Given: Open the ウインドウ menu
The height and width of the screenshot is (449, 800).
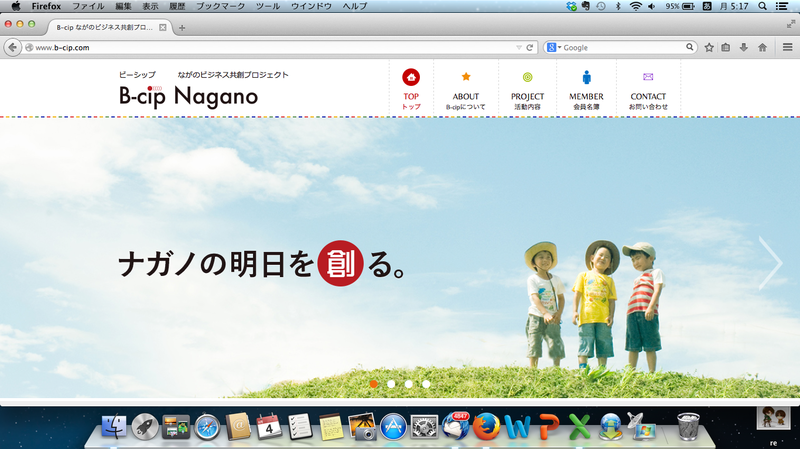Looking at the screenshot, I should (x=311, y=6).
